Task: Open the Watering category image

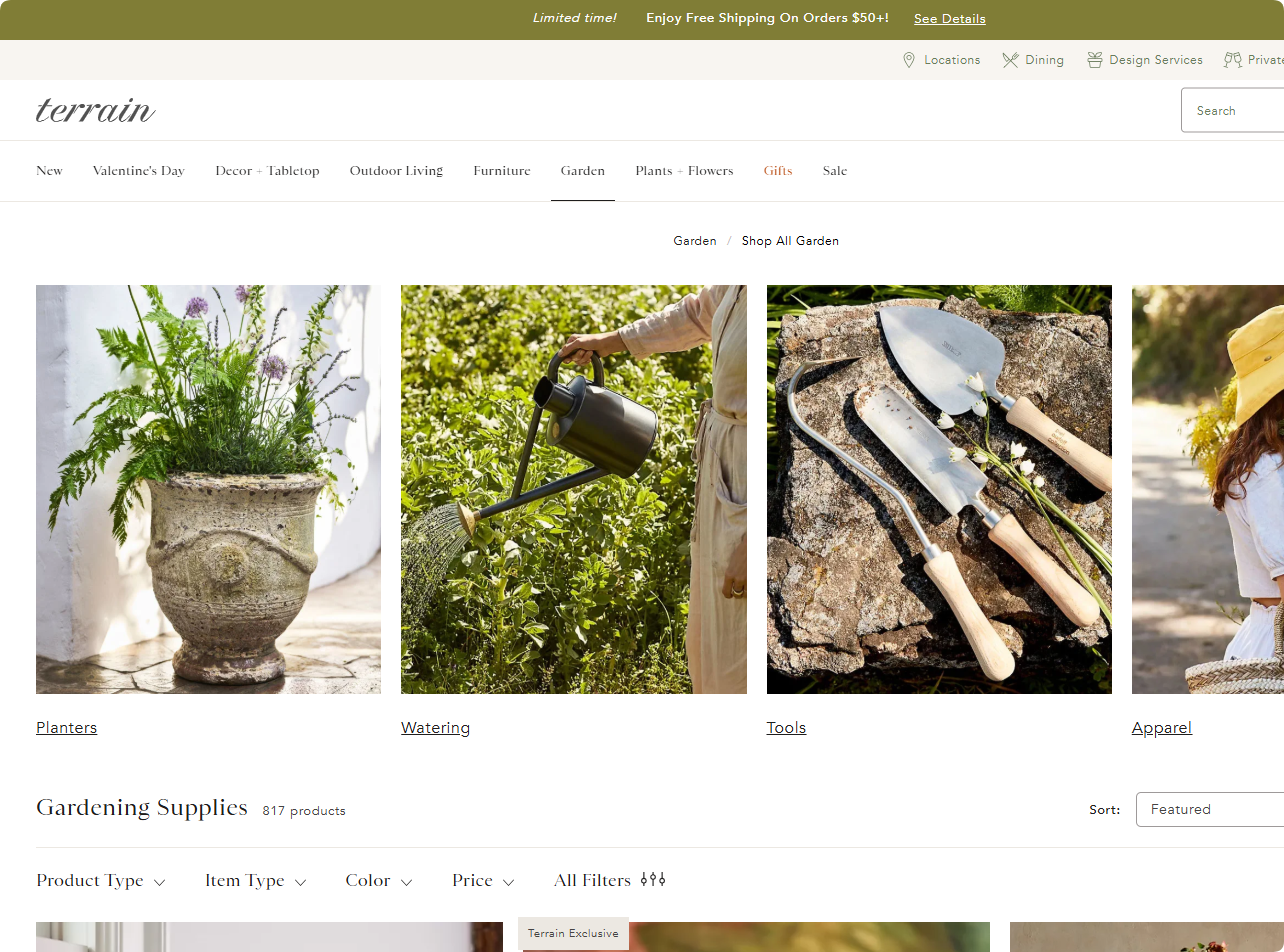Action: pyautogui.click(x=573, y=489)
